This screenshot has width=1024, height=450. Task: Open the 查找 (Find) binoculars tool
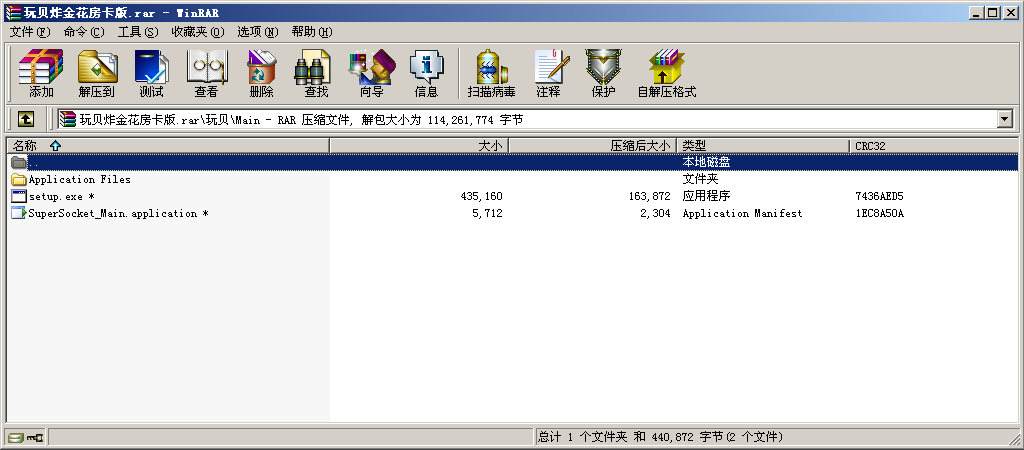pyautogui.click(x=316, y=73)
